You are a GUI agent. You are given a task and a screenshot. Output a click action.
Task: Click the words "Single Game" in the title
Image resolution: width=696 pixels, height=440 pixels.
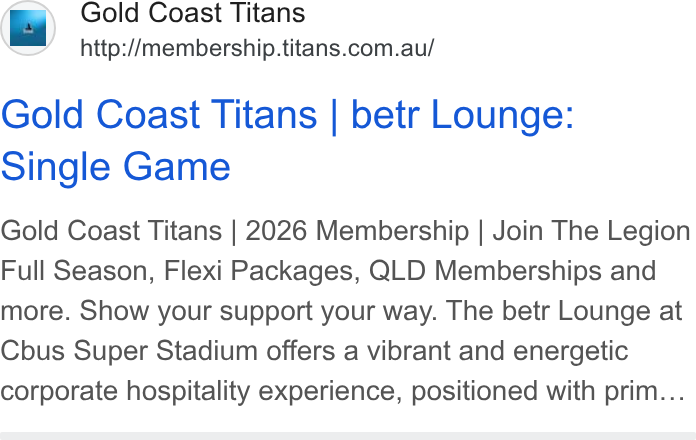116,167
